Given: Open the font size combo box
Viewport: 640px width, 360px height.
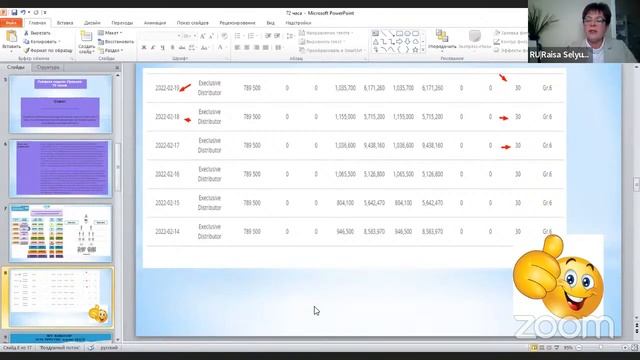Looking at the screenshot, I should pos(189,36).
